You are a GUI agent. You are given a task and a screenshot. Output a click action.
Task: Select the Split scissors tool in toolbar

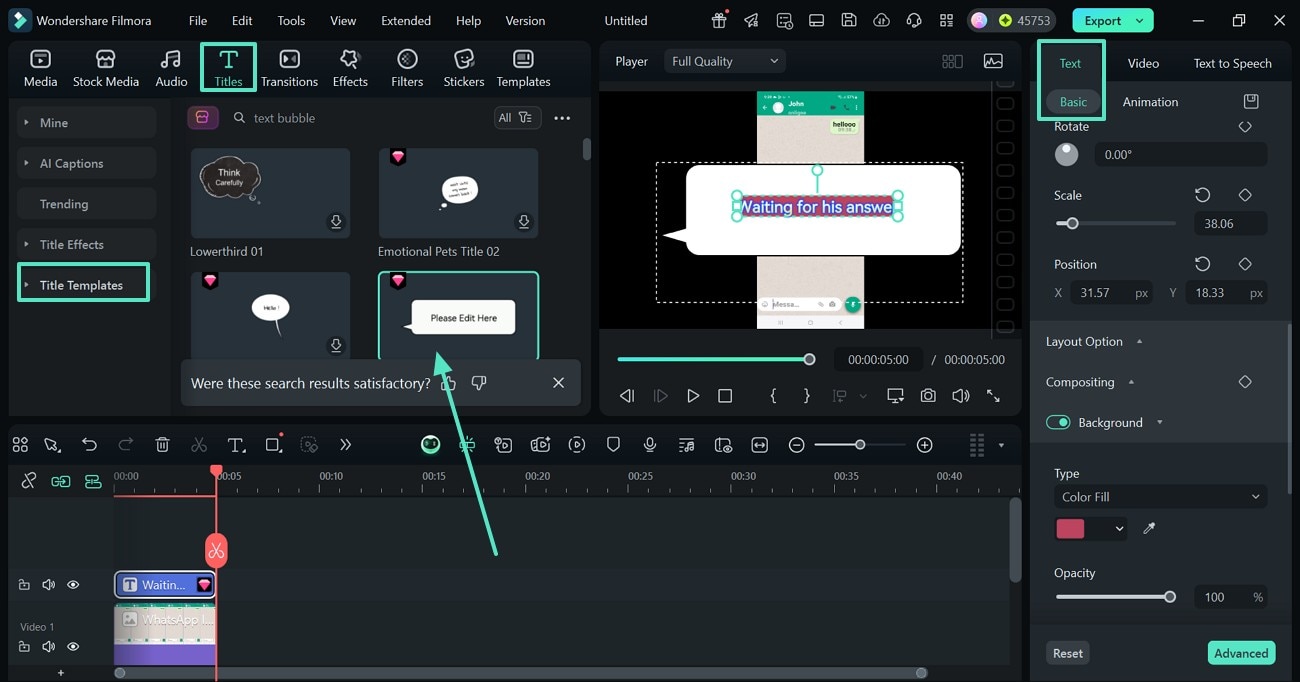(x=199, y=445)
